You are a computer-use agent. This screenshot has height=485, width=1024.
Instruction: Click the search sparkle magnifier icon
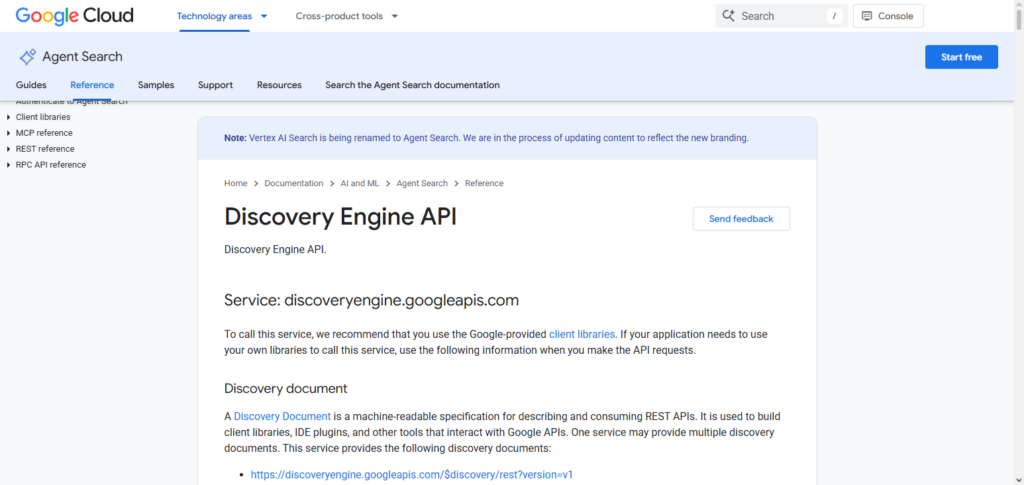tap(729, 16)
